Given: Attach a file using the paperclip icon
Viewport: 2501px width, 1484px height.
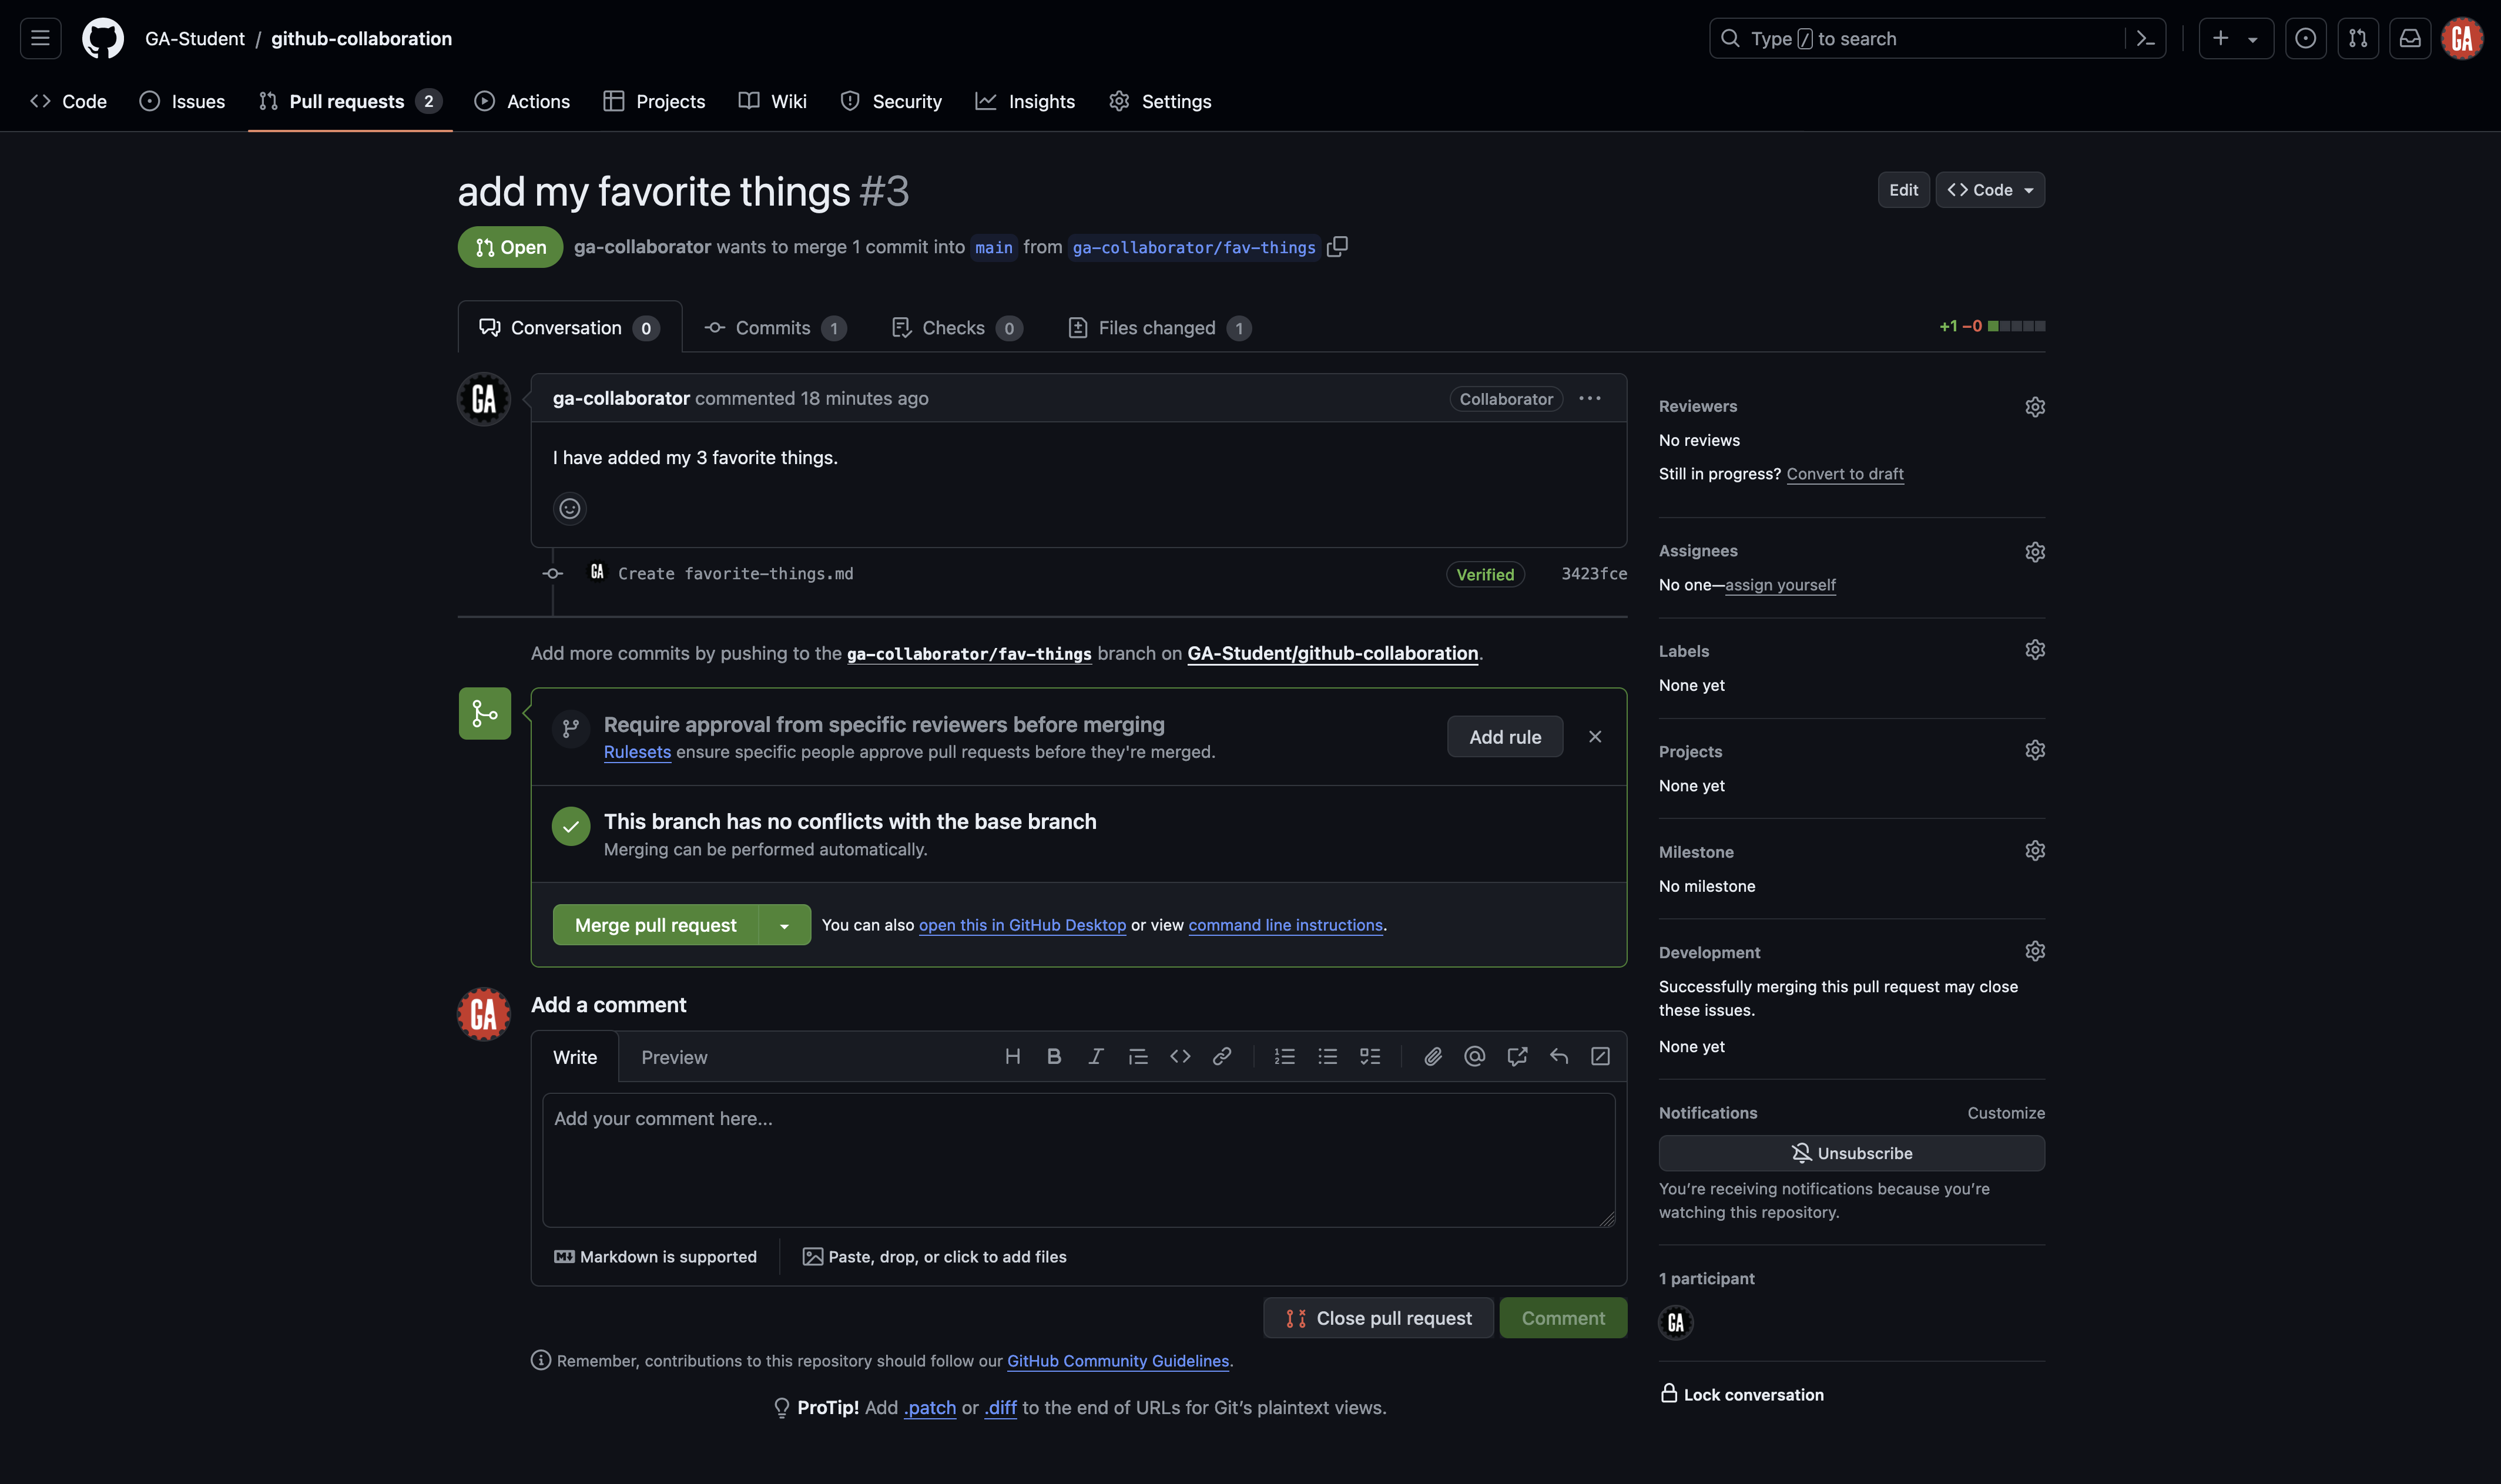Looking at the screenshot, I should tap(1433, 1056).
